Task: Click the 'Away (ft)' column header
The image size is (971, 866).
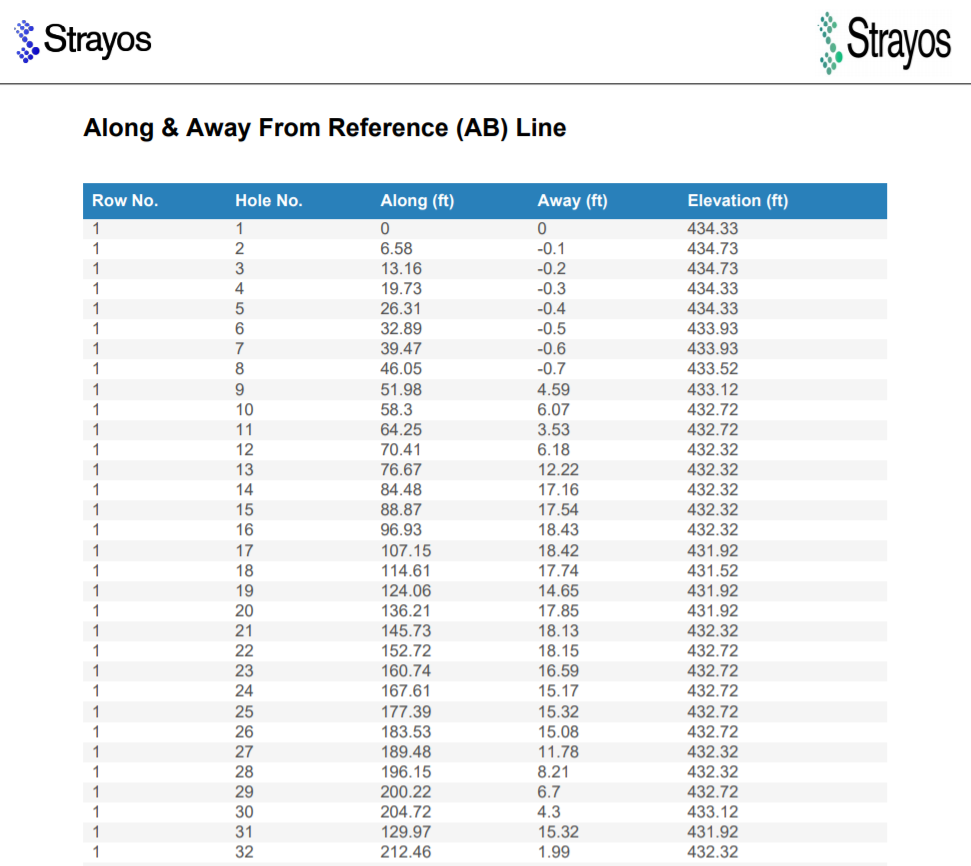Action: pos(572,201)
